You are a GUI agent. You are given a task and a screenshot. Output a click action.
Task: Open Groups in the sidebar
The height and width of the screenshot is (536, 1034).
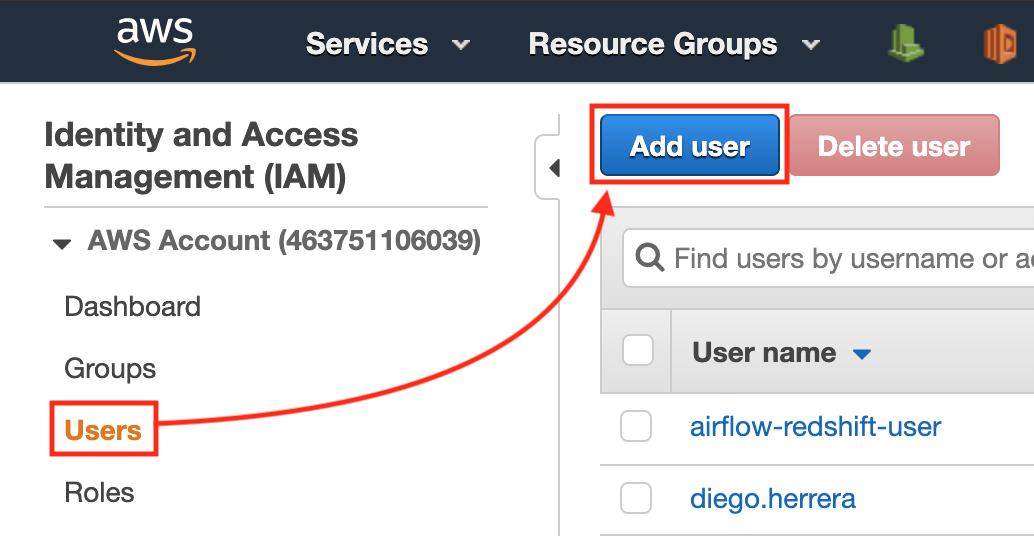110,369
